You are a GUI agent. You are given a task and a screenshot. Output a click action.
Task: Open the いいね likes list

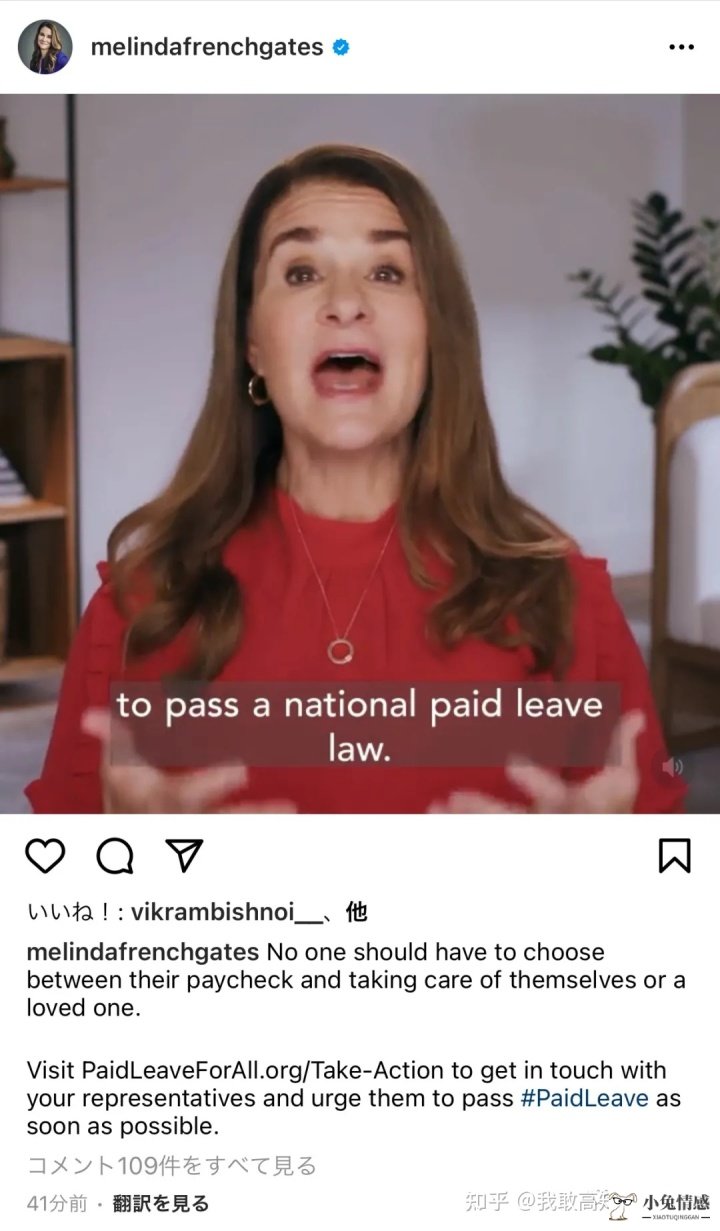click(75, 912)
